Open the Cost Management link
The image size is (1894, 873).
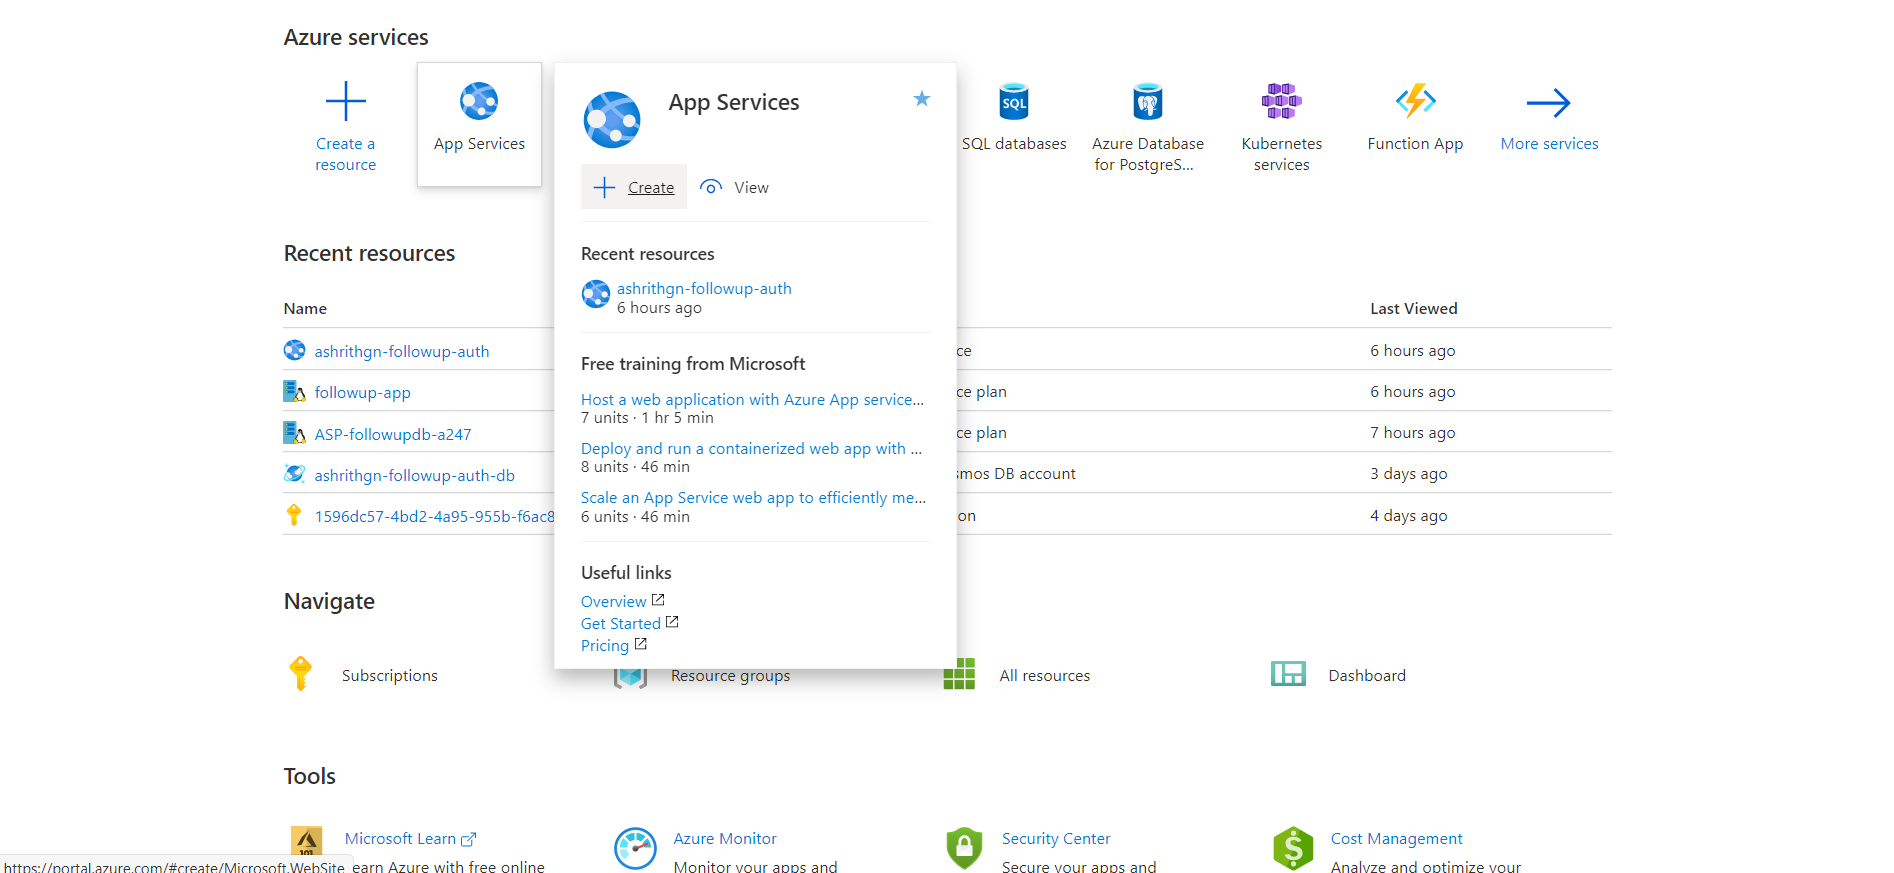click(x=1396, y=838)
